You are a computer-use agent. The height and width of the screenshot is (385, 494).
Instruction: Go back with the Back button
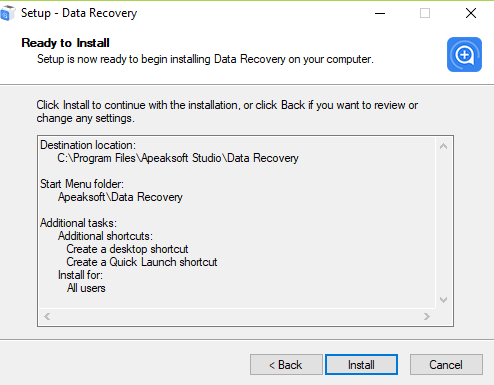coord(286,364)
